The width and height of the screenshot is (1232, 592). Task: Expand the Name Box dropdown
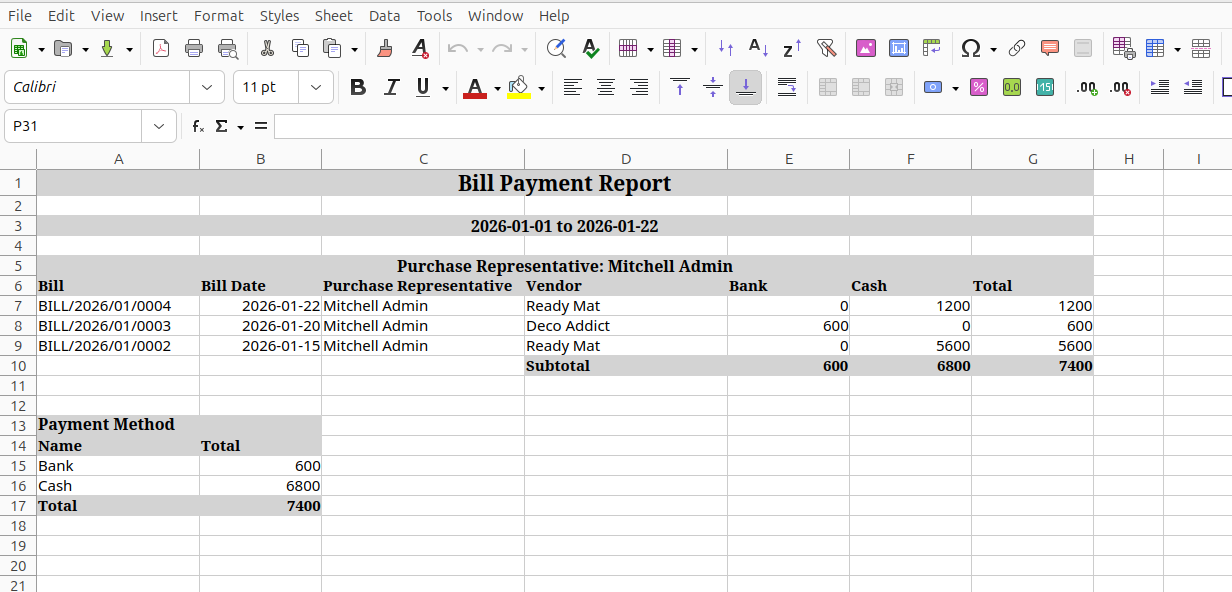pyautogui.click(x=159, y=126)
